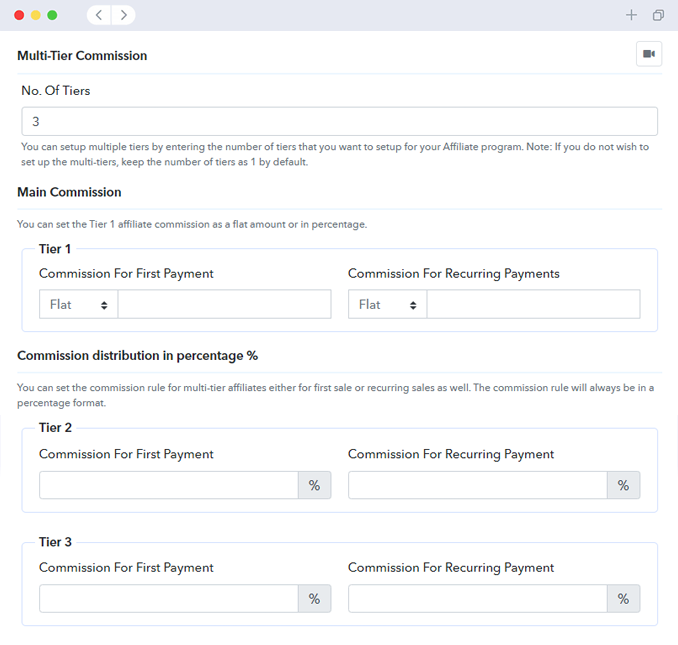Image resolution: width=678 pixels, height=645 pixels.
Task: Click the red close window button
Action: 19,15
